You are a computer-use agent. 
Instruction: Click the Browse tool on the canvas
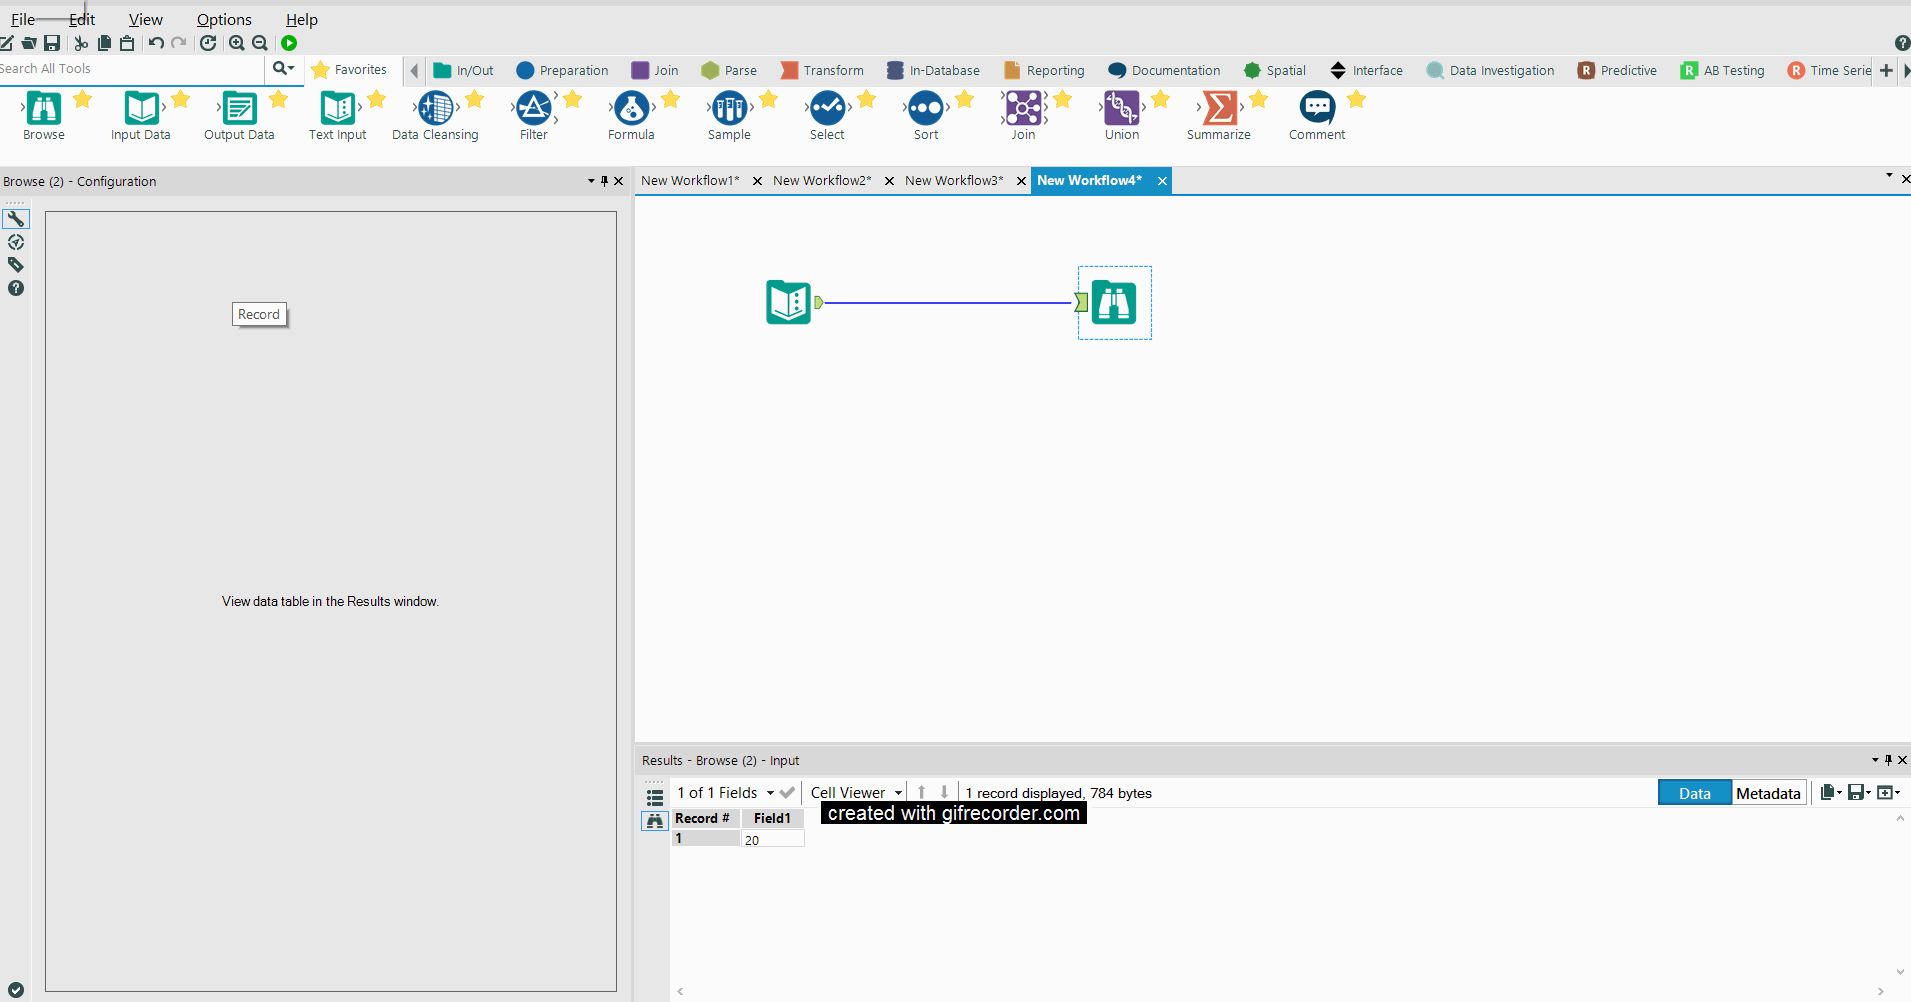1114,302
